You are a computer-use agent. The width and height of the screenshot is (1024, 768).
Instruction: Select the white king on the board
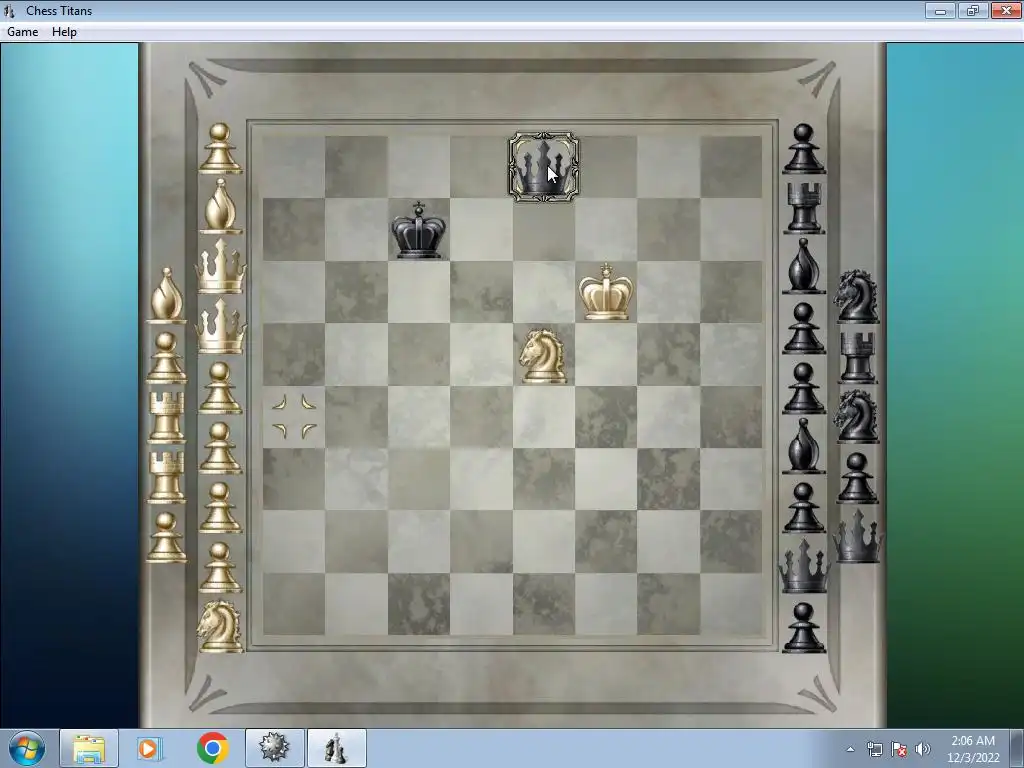tap(606, 292)
